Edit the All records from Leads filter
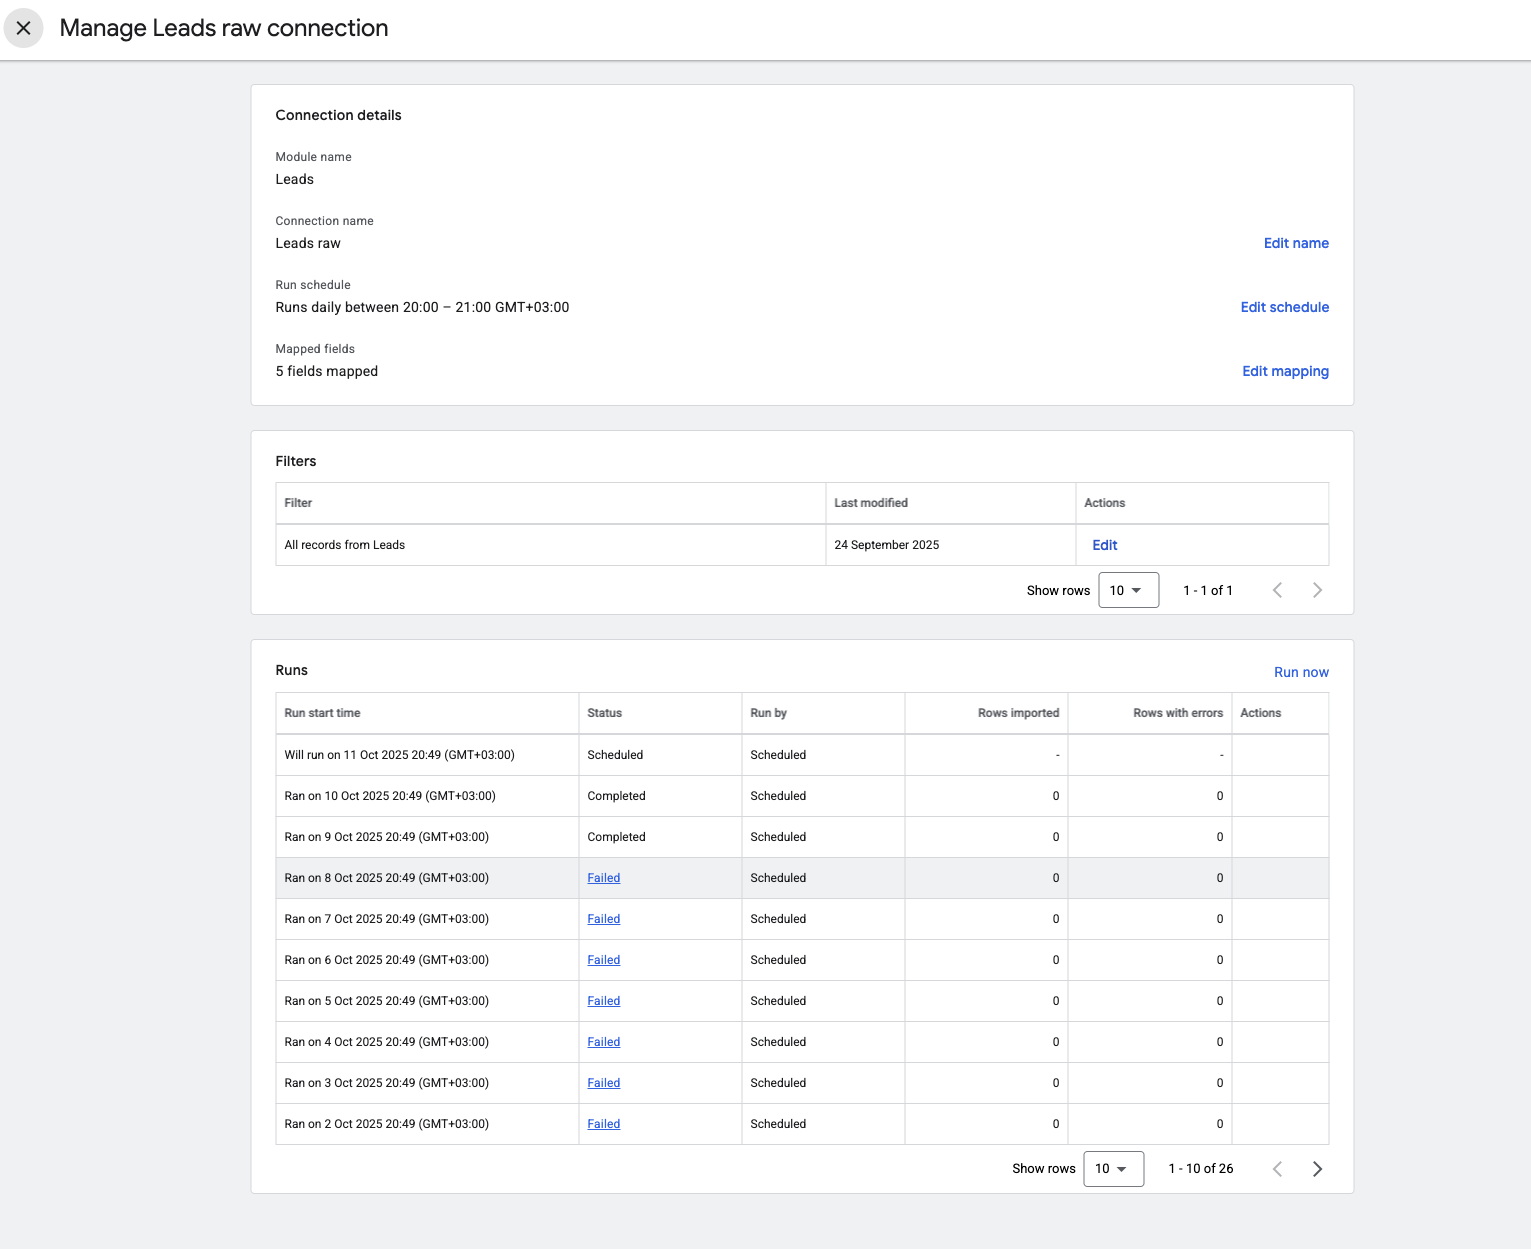This screenshot has width=1531, height=1249. point(1104,545)
